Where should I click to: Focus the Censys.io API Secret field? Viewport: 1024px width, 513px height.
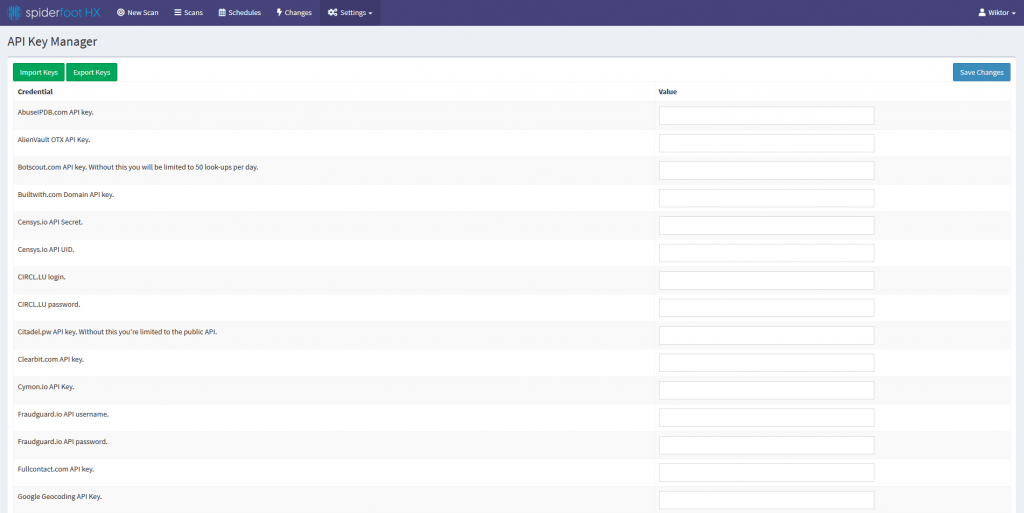766,225
